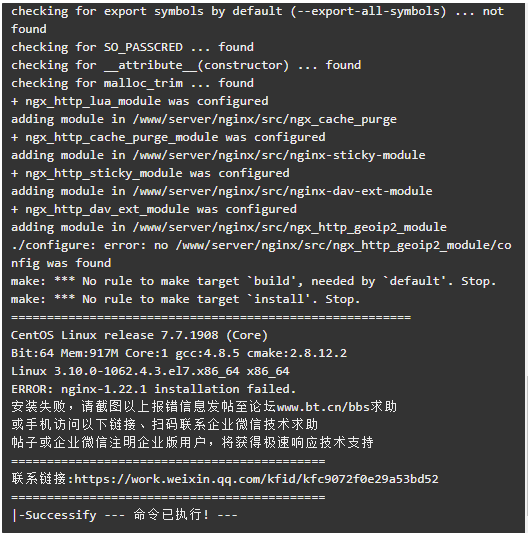
Task: Click the ngx_http_dav_ext_module was configured line
Action: coord(154,209)
